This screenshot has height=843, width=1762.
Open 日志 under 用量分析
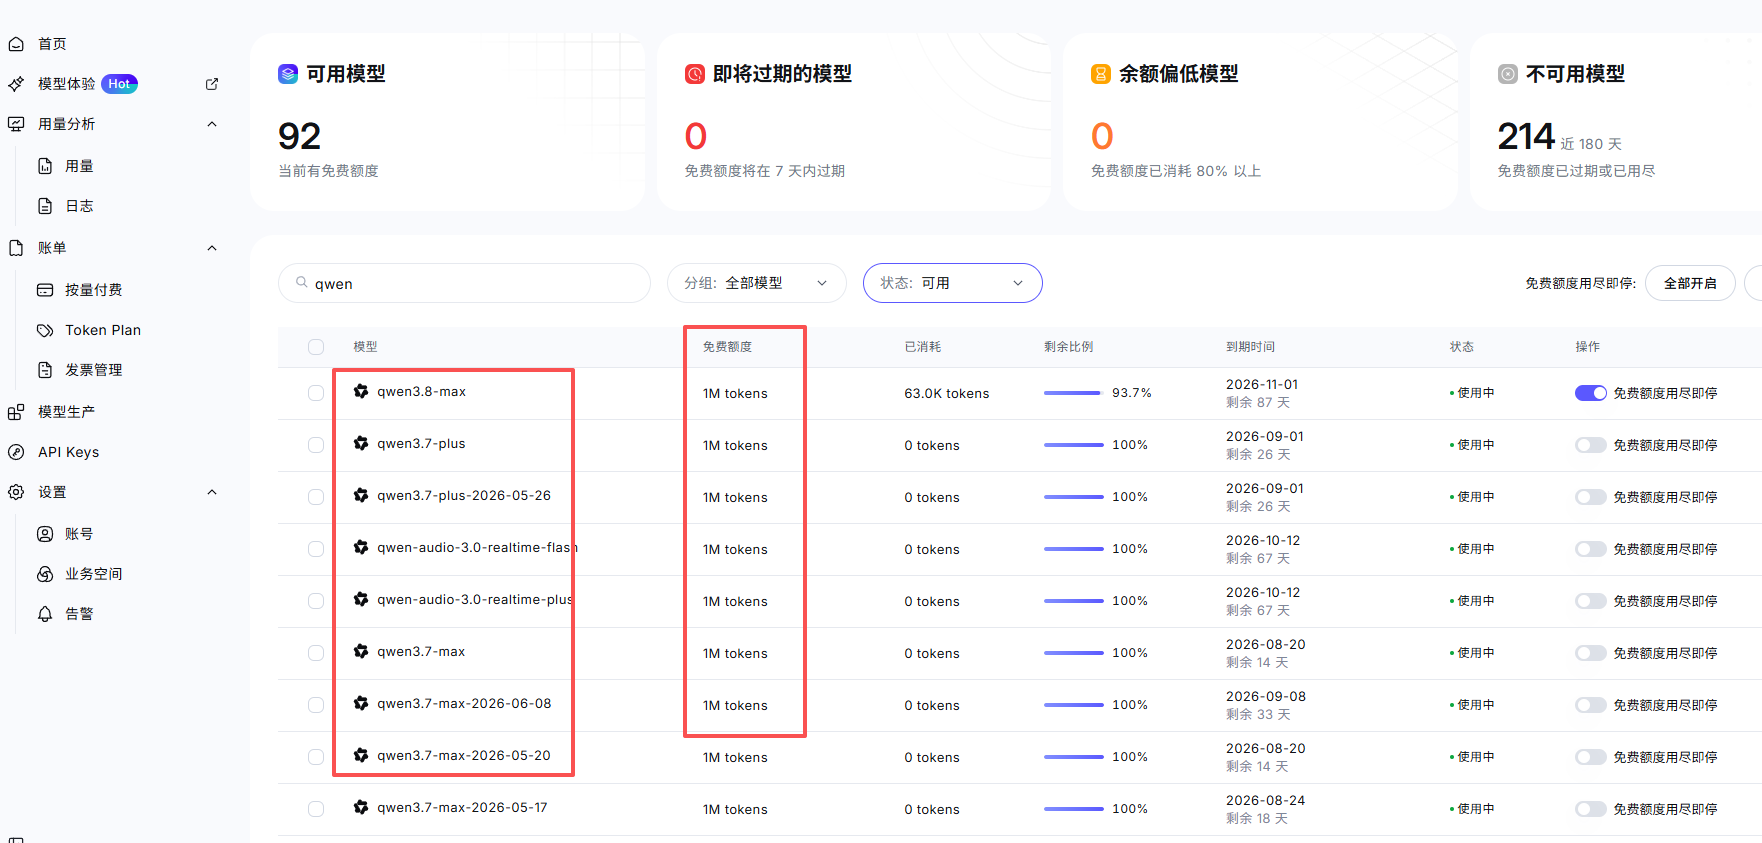tap(79, 206)
